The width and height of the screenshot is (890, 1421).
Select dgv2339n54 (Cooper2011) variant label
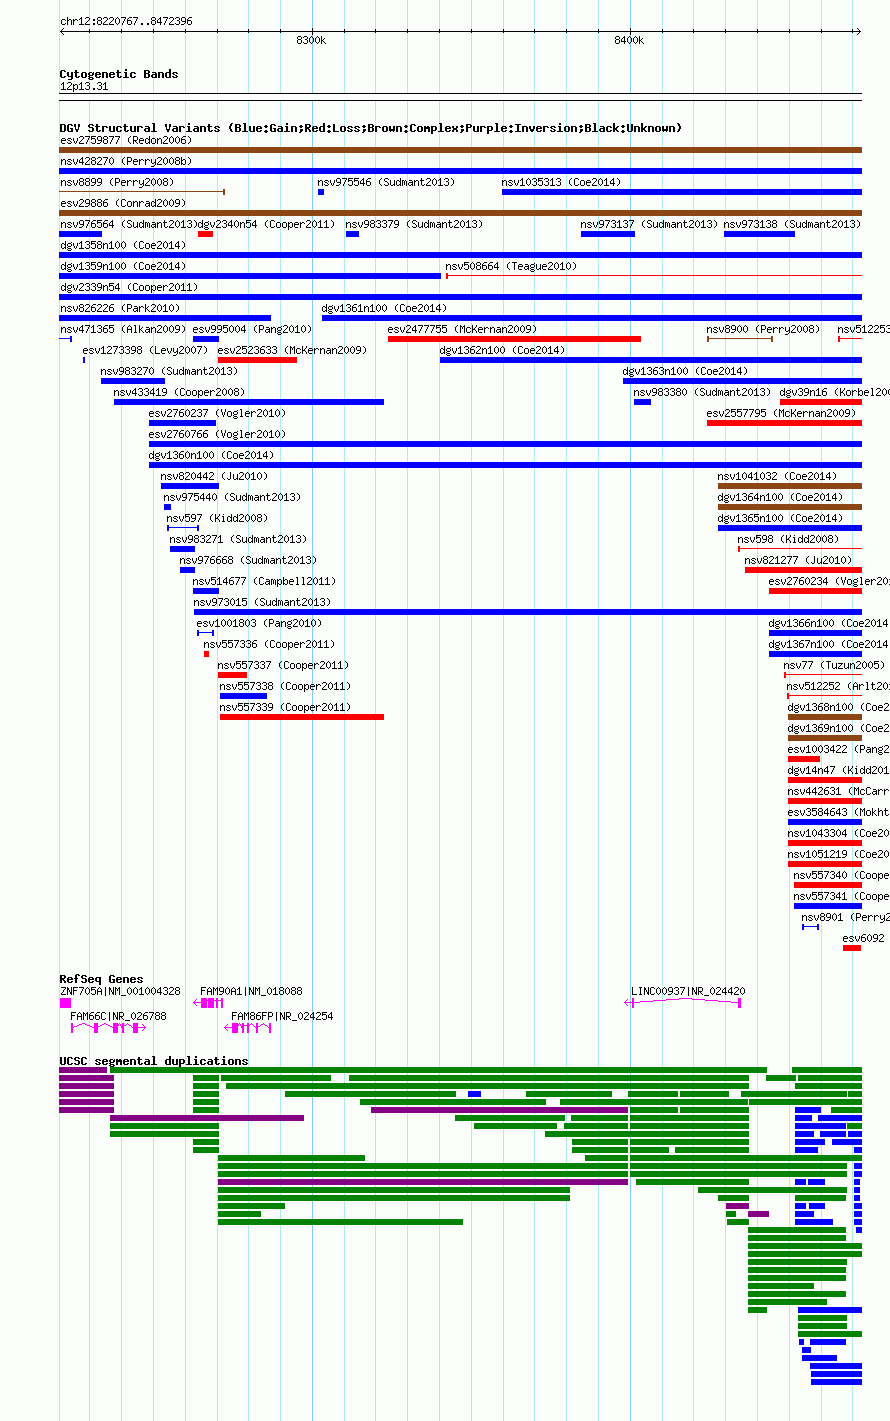tap(129, 287)
